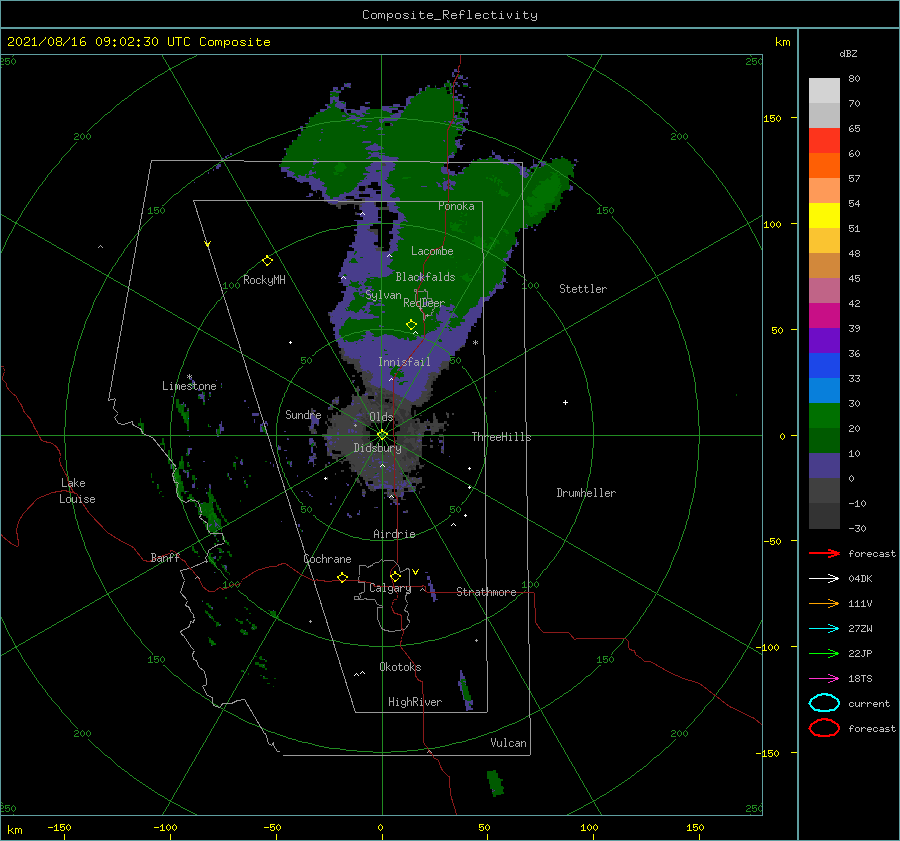Click the red forecast arrow in legend
Screen dimensions: 900x841
tap(825, 553)
